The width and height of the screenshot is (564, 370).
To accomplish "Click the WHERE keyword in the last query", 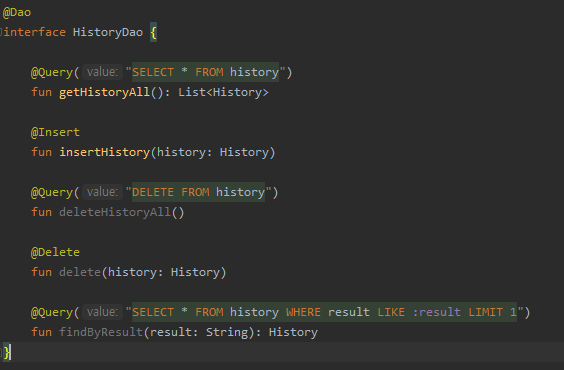I will 303,312.
